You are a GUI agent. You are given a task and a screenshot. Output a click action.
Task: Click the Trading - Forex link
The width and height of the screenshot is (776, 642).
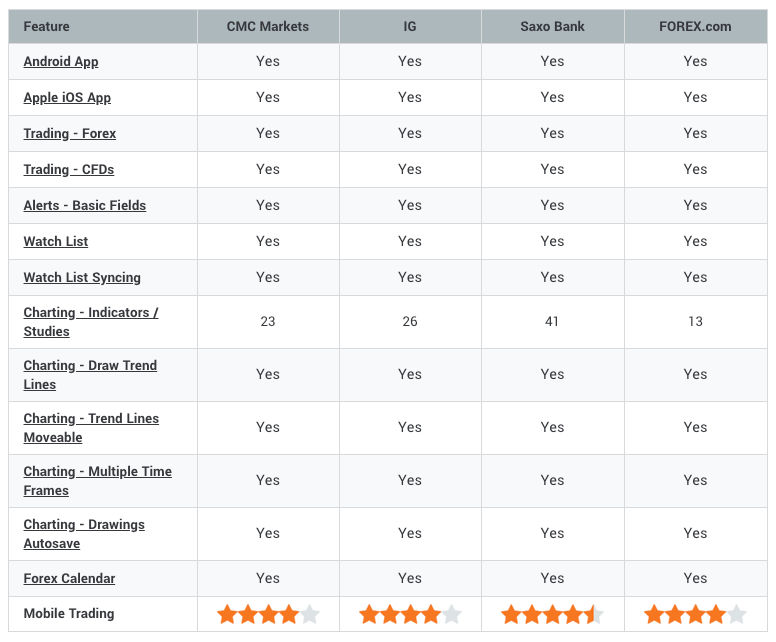70,134
